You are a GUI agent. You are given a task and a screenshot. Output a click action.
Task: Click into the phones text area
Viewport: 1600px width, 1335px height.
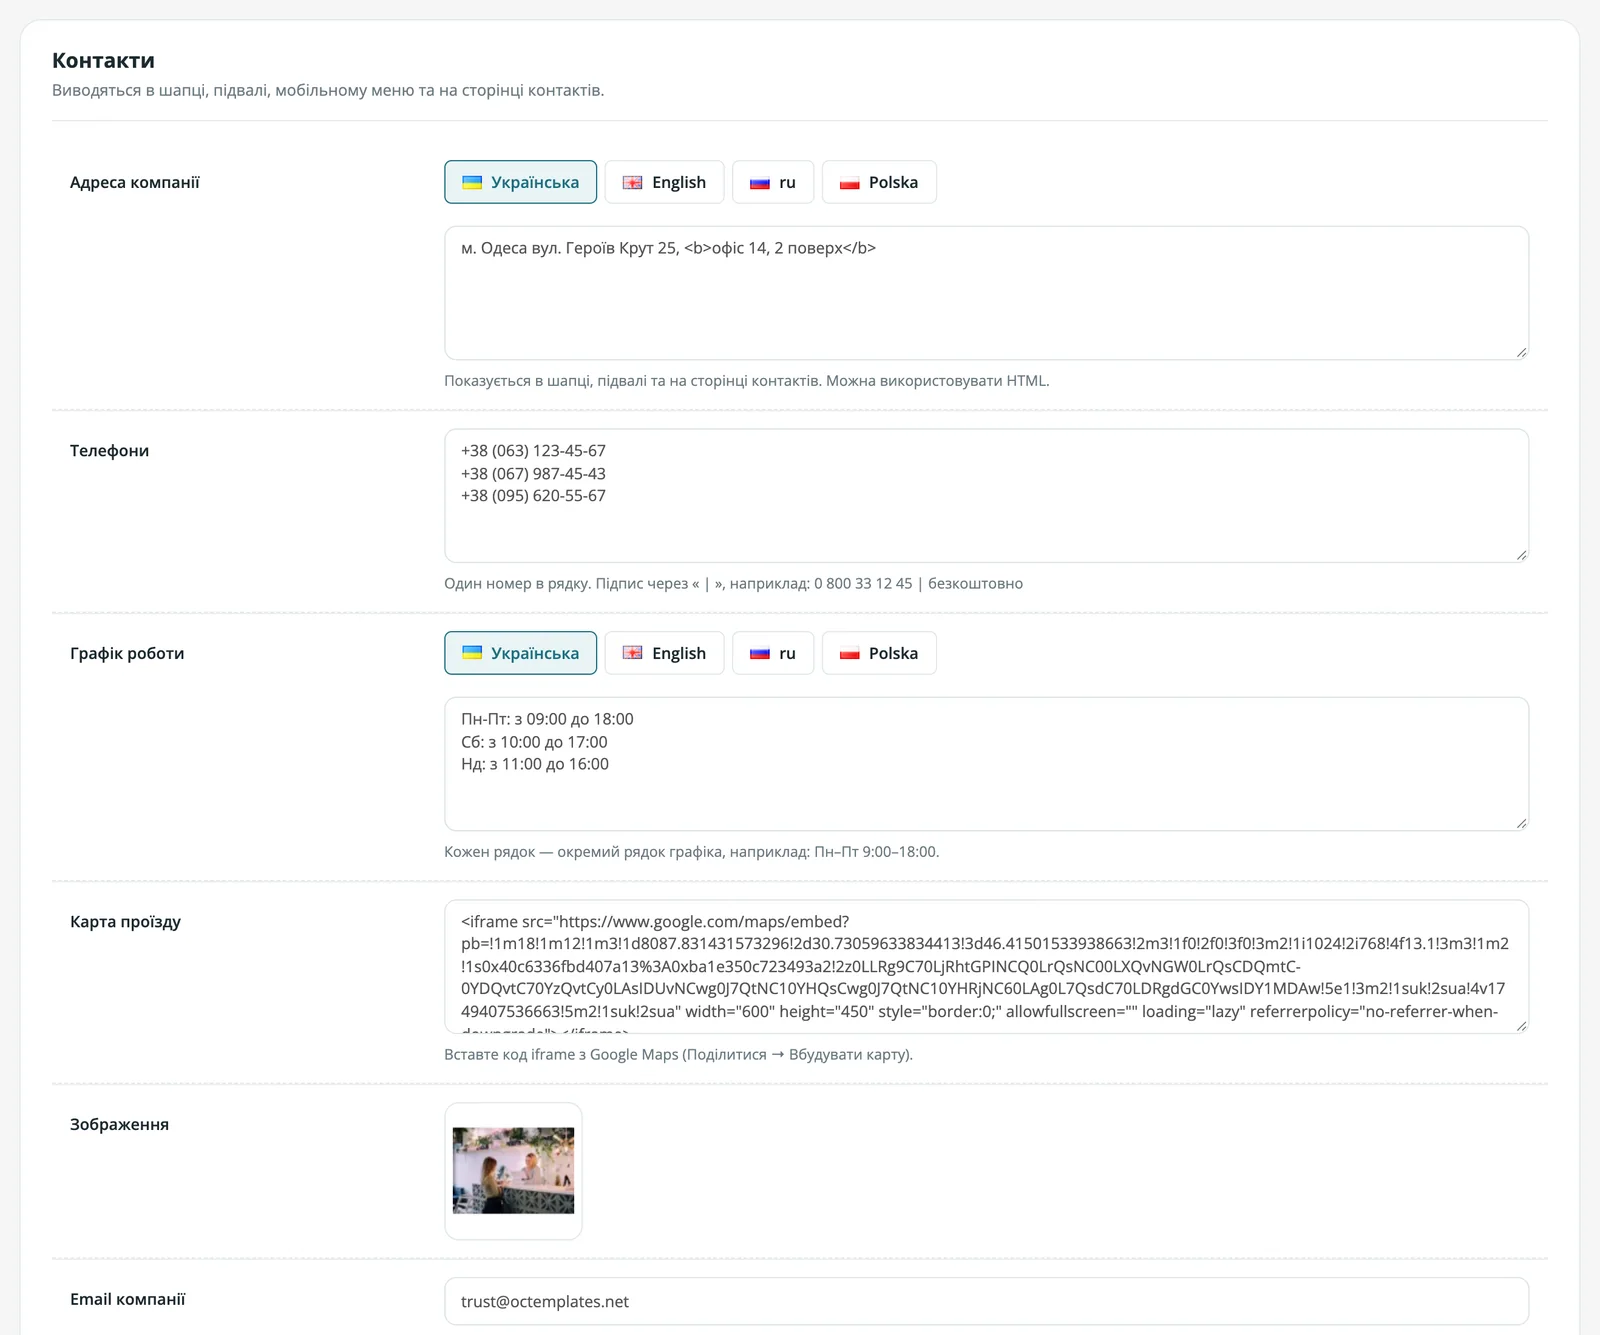click(x=986, y=496)
